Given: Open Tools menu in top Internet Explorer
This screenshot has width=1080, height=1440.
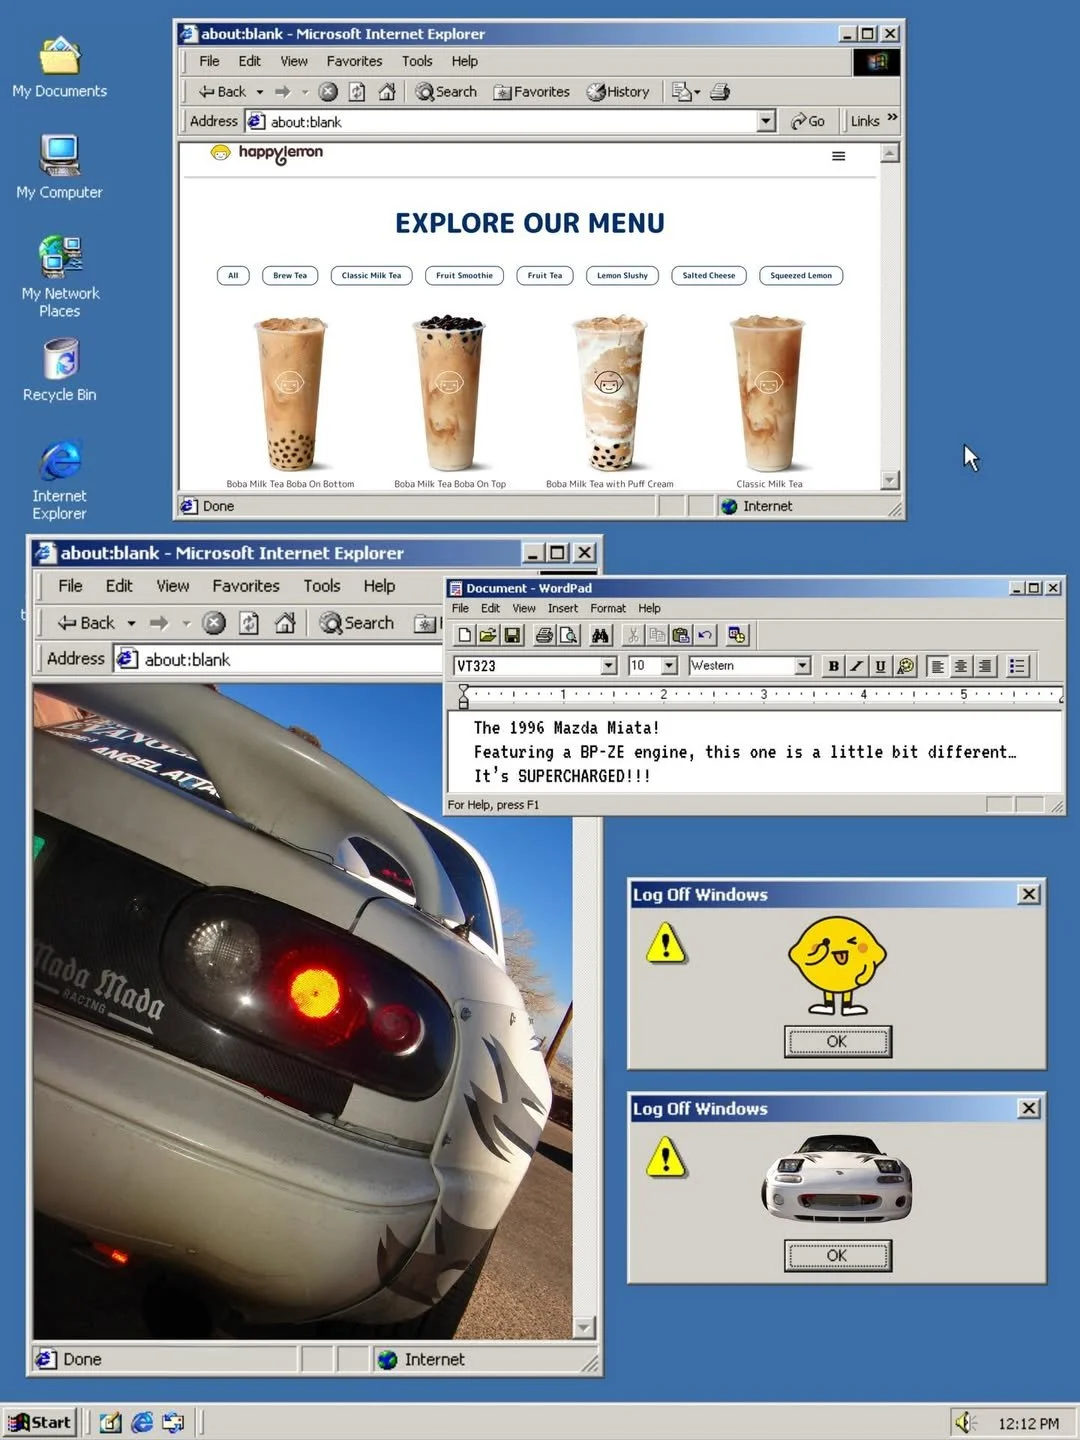Looking at the screenshot, I should 417,61.
